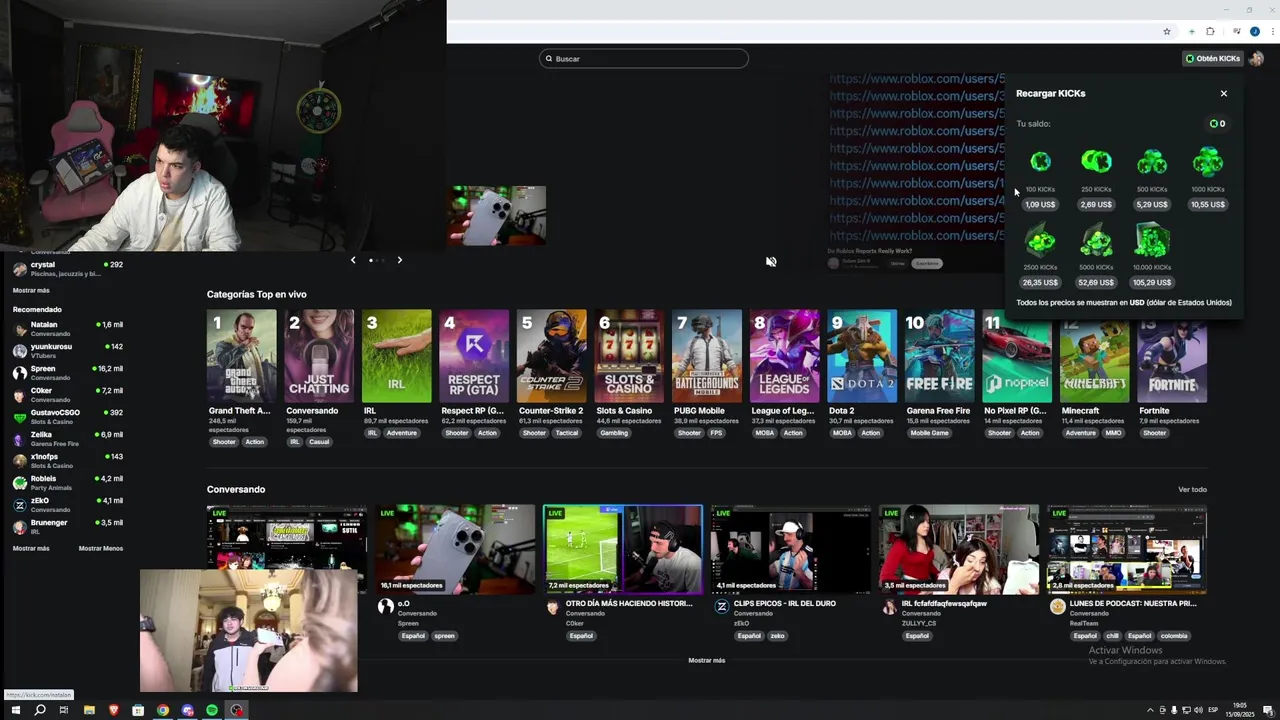Screen dimensions: 1280x720
Task: Buy 1000 KICKs for 10,55 US$
Action: [1208, 204]
